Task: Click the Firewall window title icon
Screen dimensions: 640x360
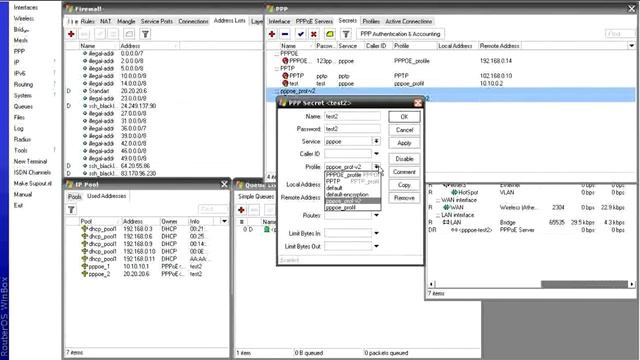Action: tap(69, 9)
